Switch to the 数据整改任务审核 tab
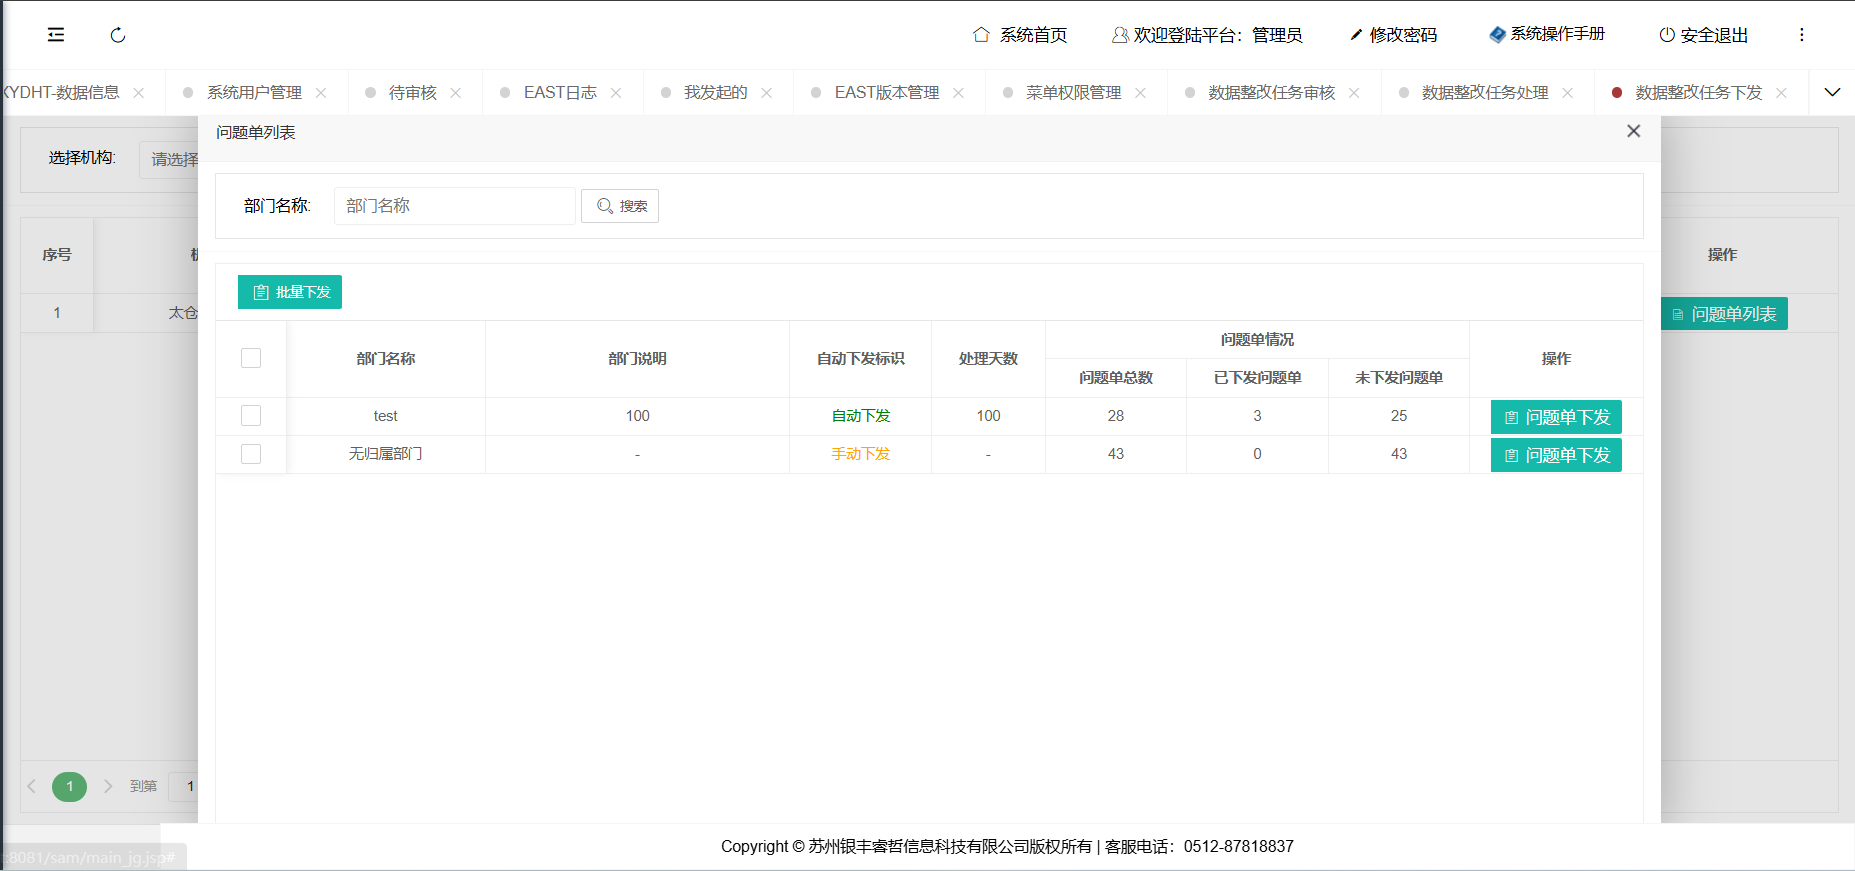 [1271, 93]
